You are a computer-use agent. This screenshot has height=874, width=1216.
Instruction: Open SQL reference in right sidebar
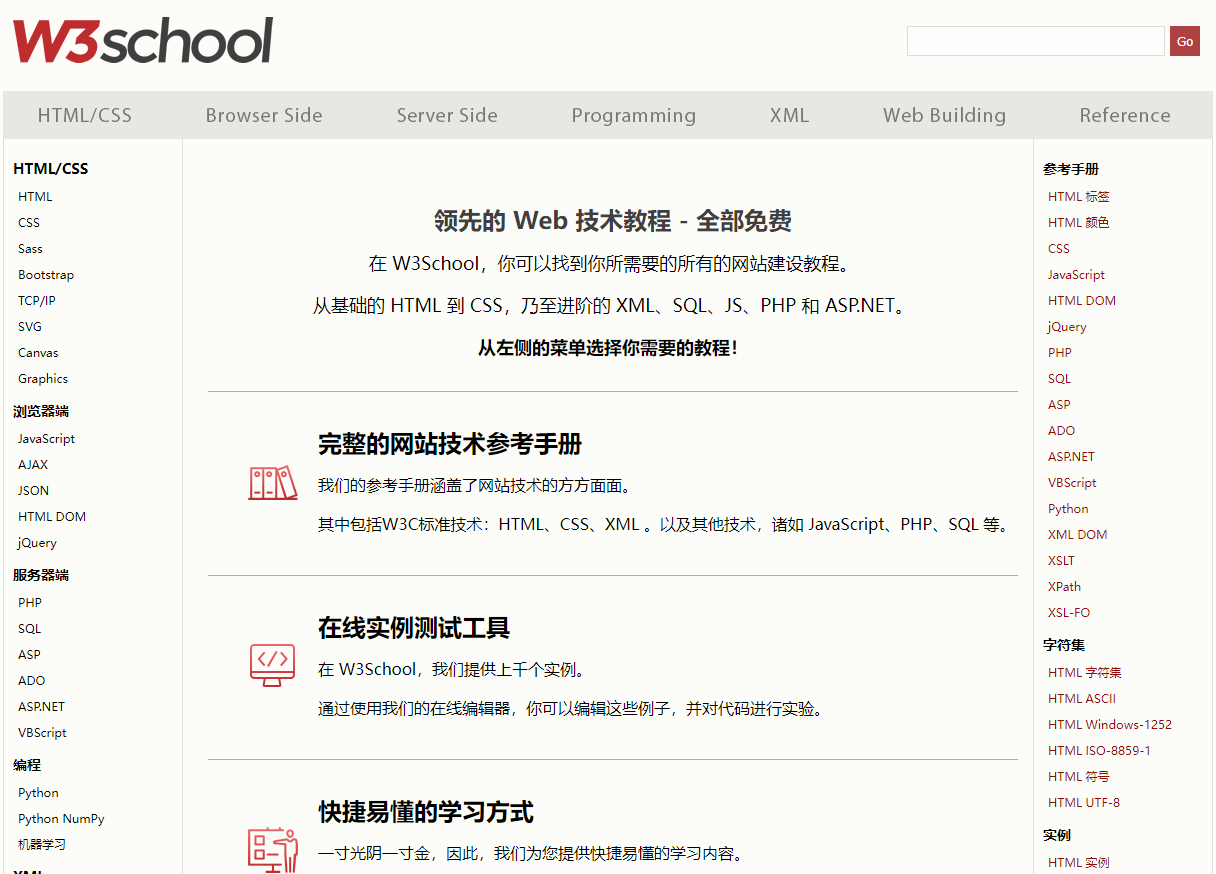[1060, 379]
